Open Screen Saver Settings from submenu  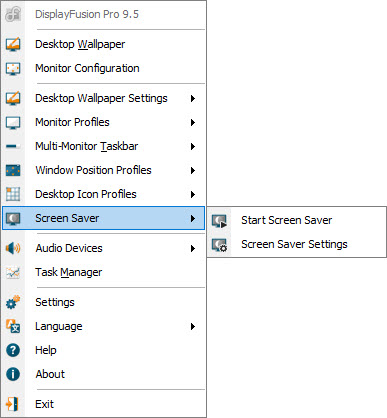click(x=297, y=244)
